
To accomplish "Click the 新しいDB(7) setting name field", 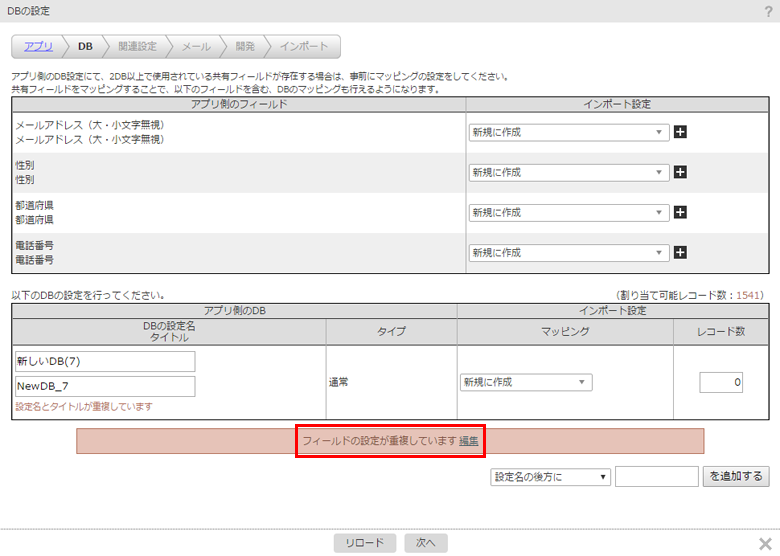I will (105, 362).
